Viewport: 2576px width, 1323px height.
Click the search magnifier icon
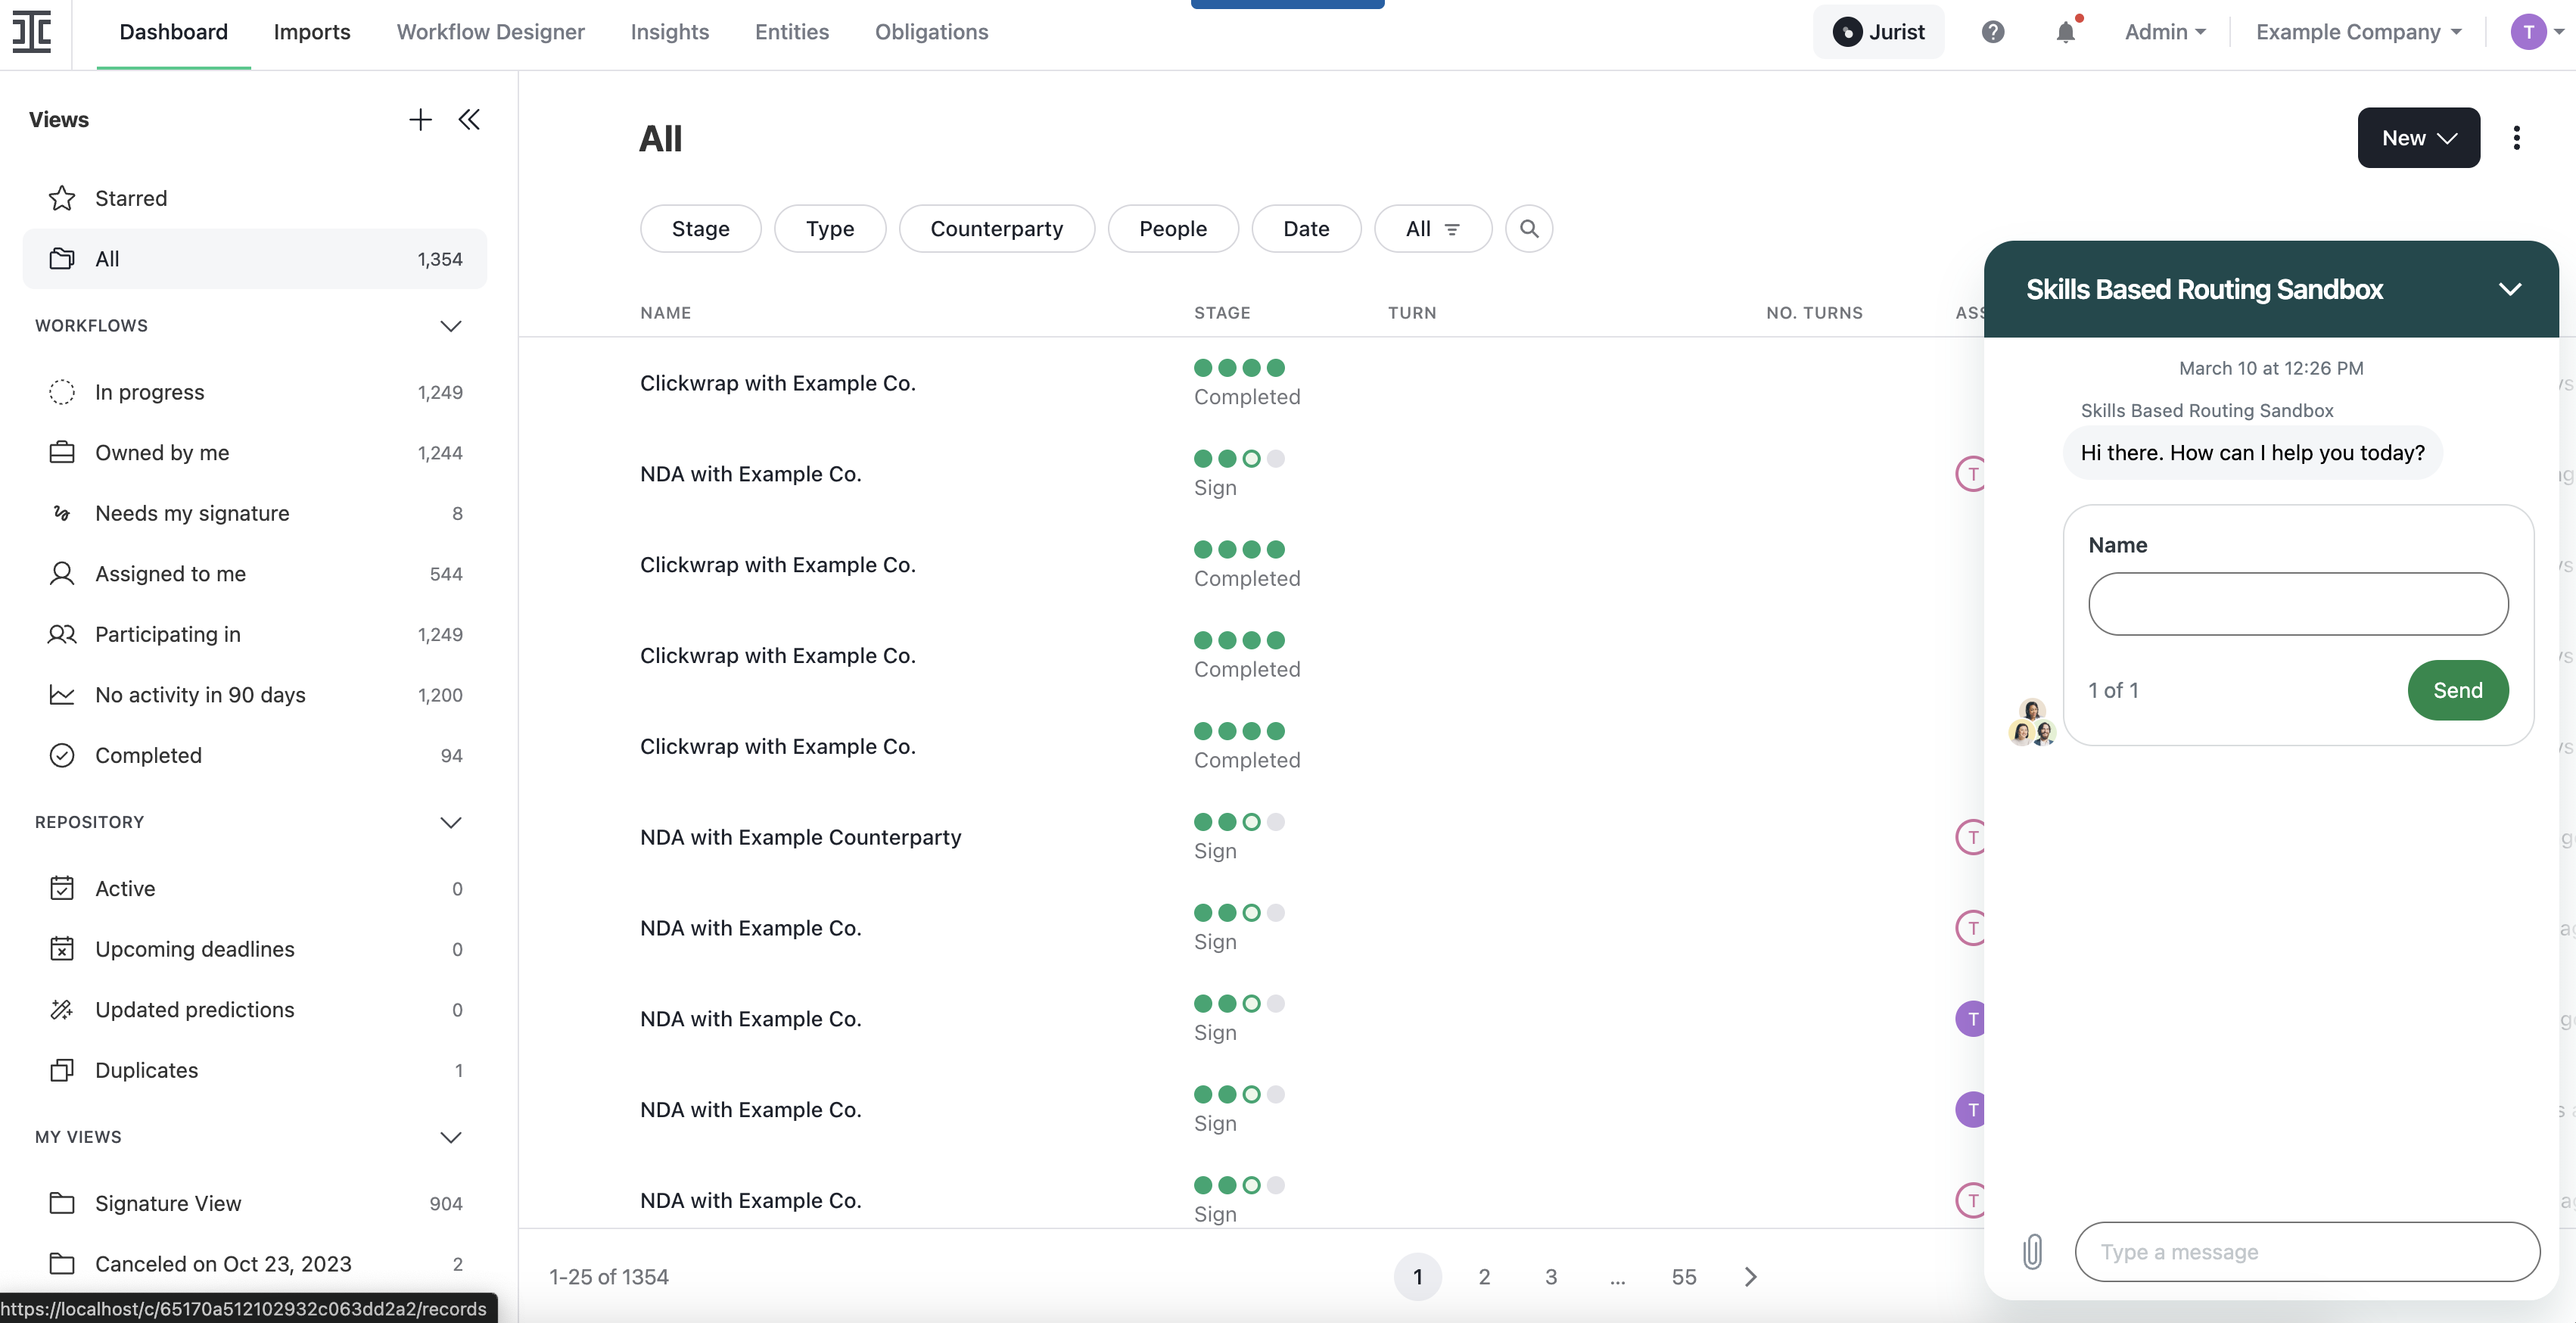1528,229
